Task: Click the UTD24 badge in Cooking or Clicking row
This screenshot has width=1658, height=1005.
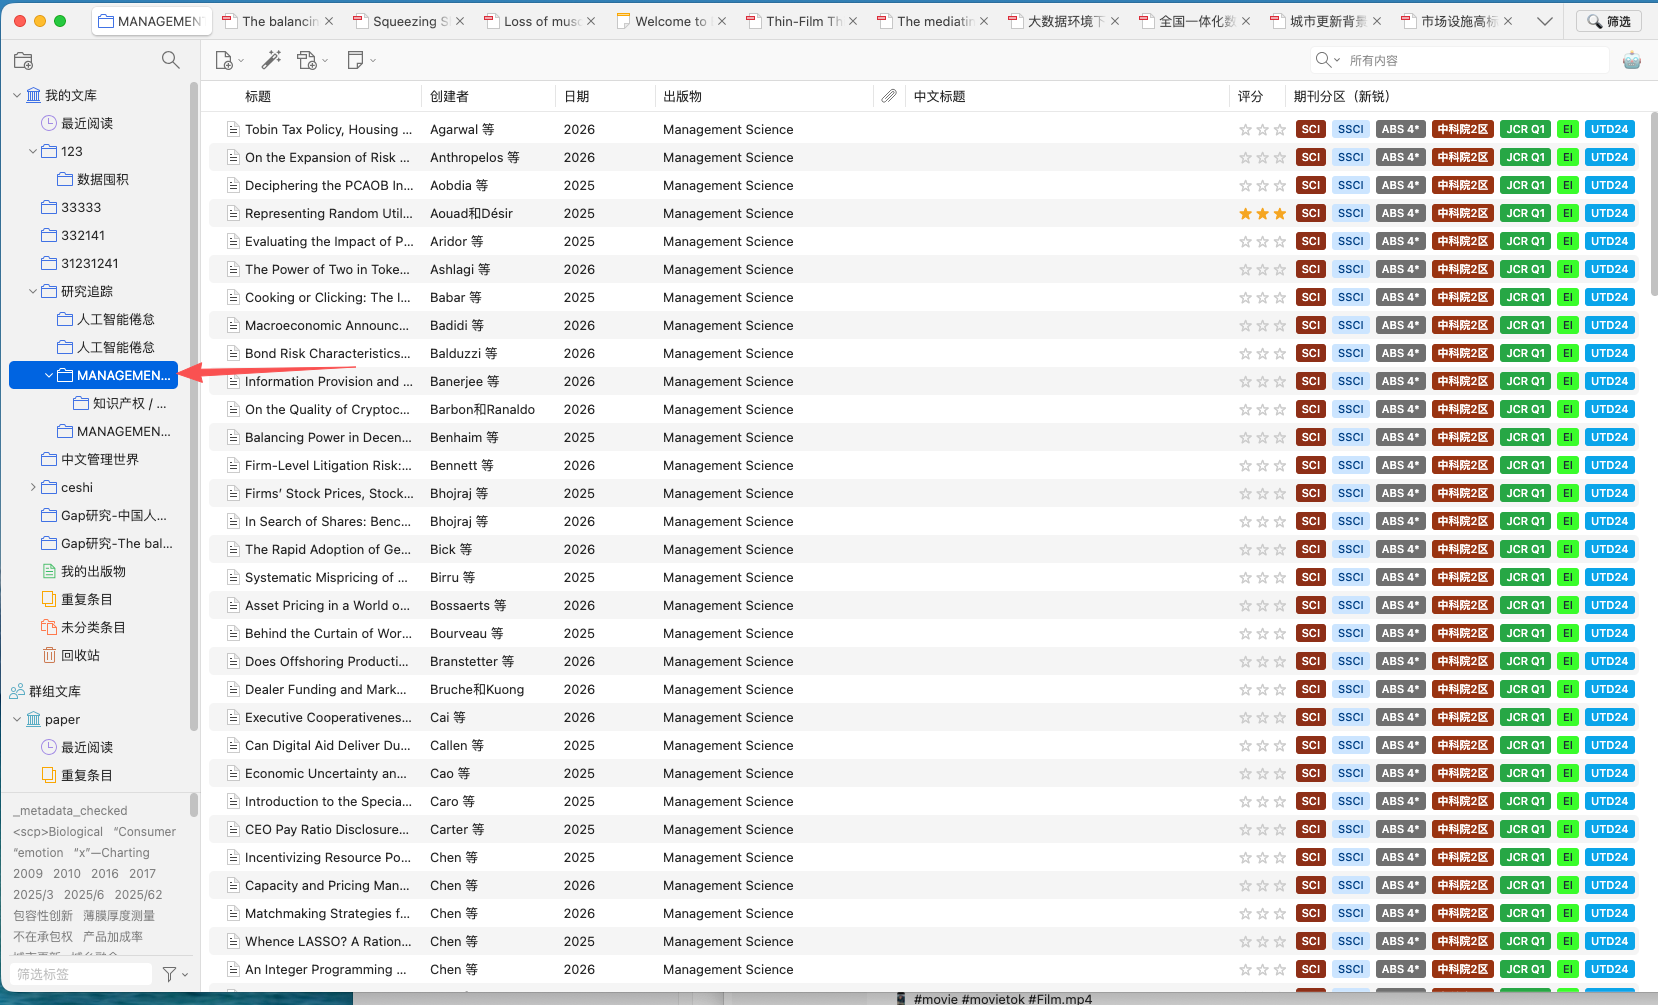Action: pyautogui.click(x=1610, y=297)
